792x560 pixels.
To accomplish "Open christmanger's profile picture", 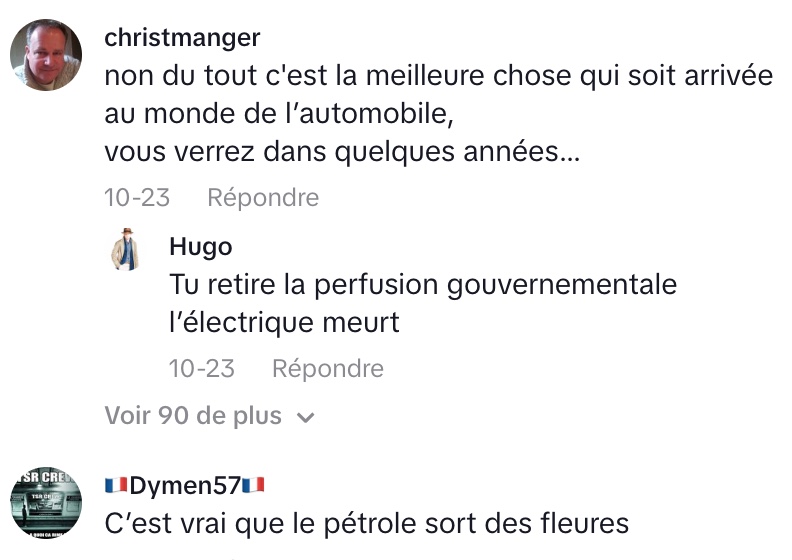I will (46, 55).
